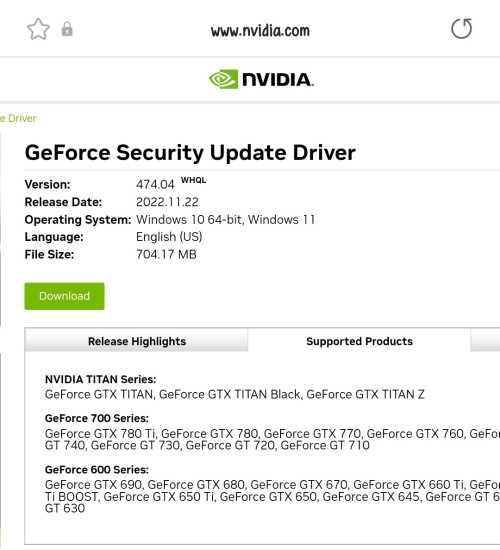Click the release date 2022.11.22
Viewport: 500px width, 550px height.
pyautogui.click(x=167, y=202)
